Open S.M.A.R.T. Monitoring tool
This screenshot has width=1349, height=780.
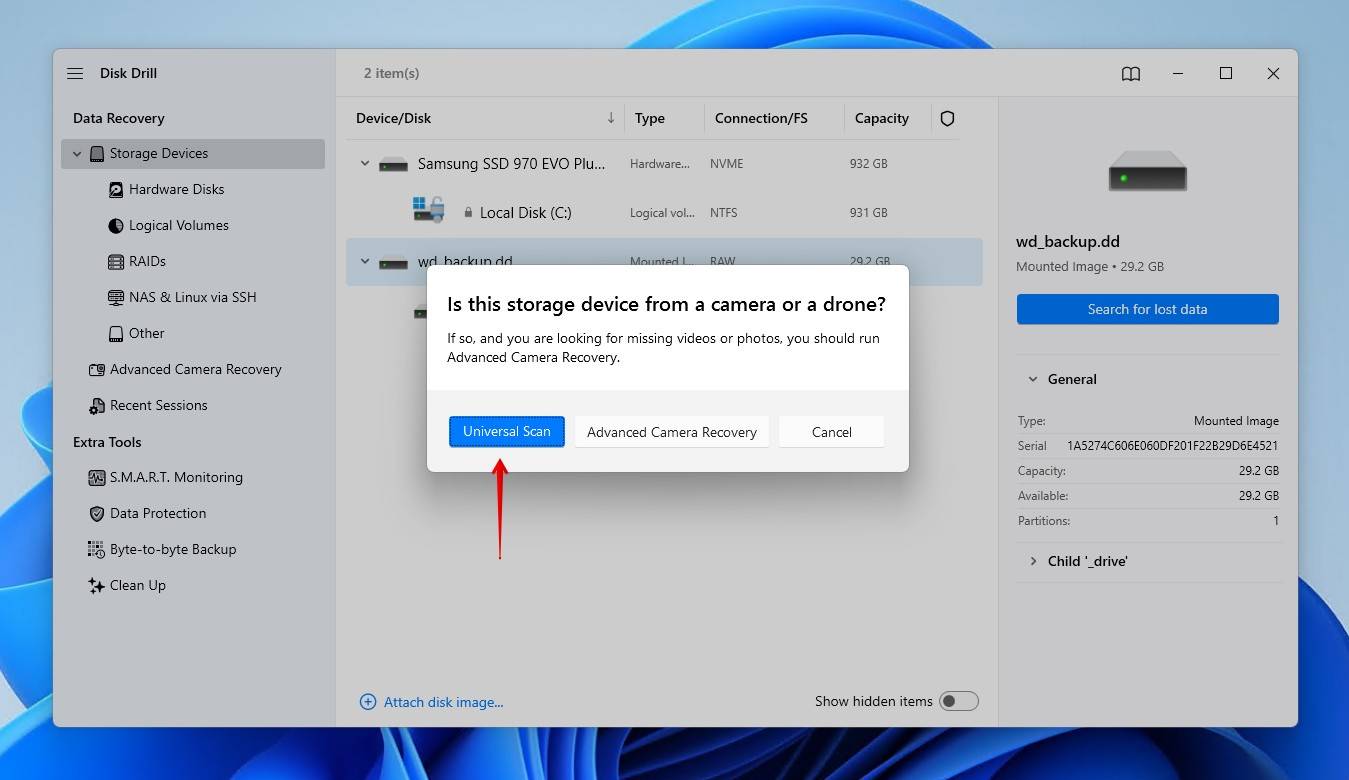[176, 477]
